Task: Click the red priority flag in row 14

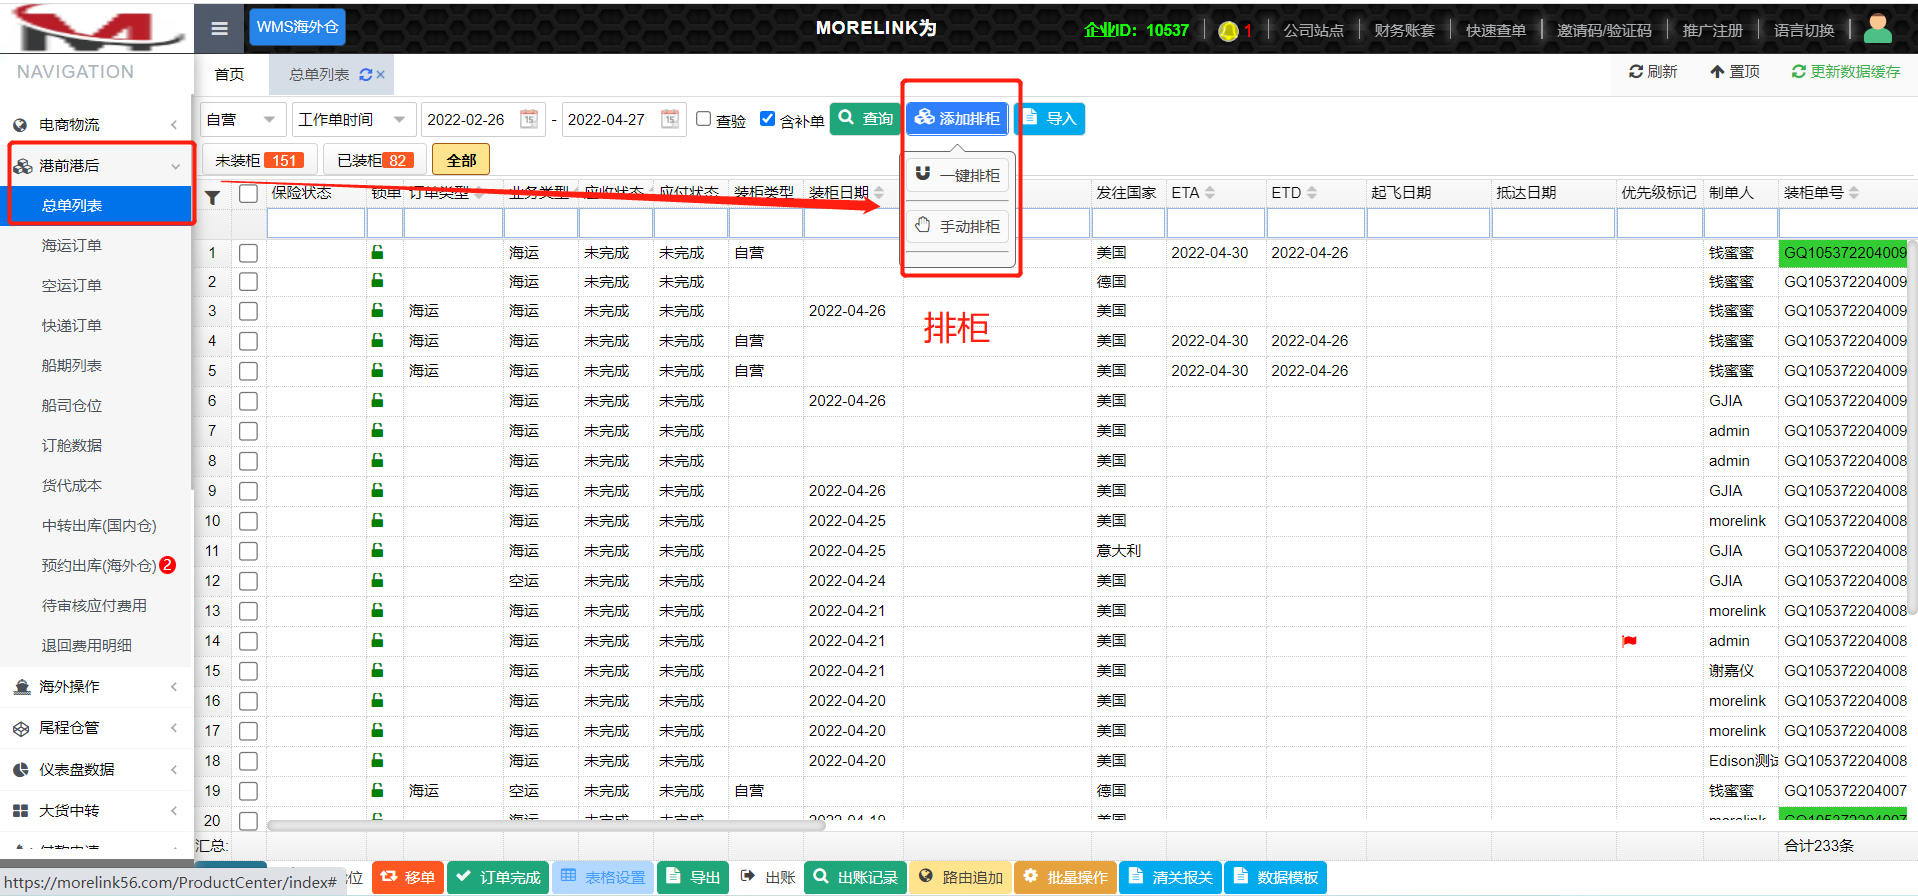Action: pos(1629,641)
